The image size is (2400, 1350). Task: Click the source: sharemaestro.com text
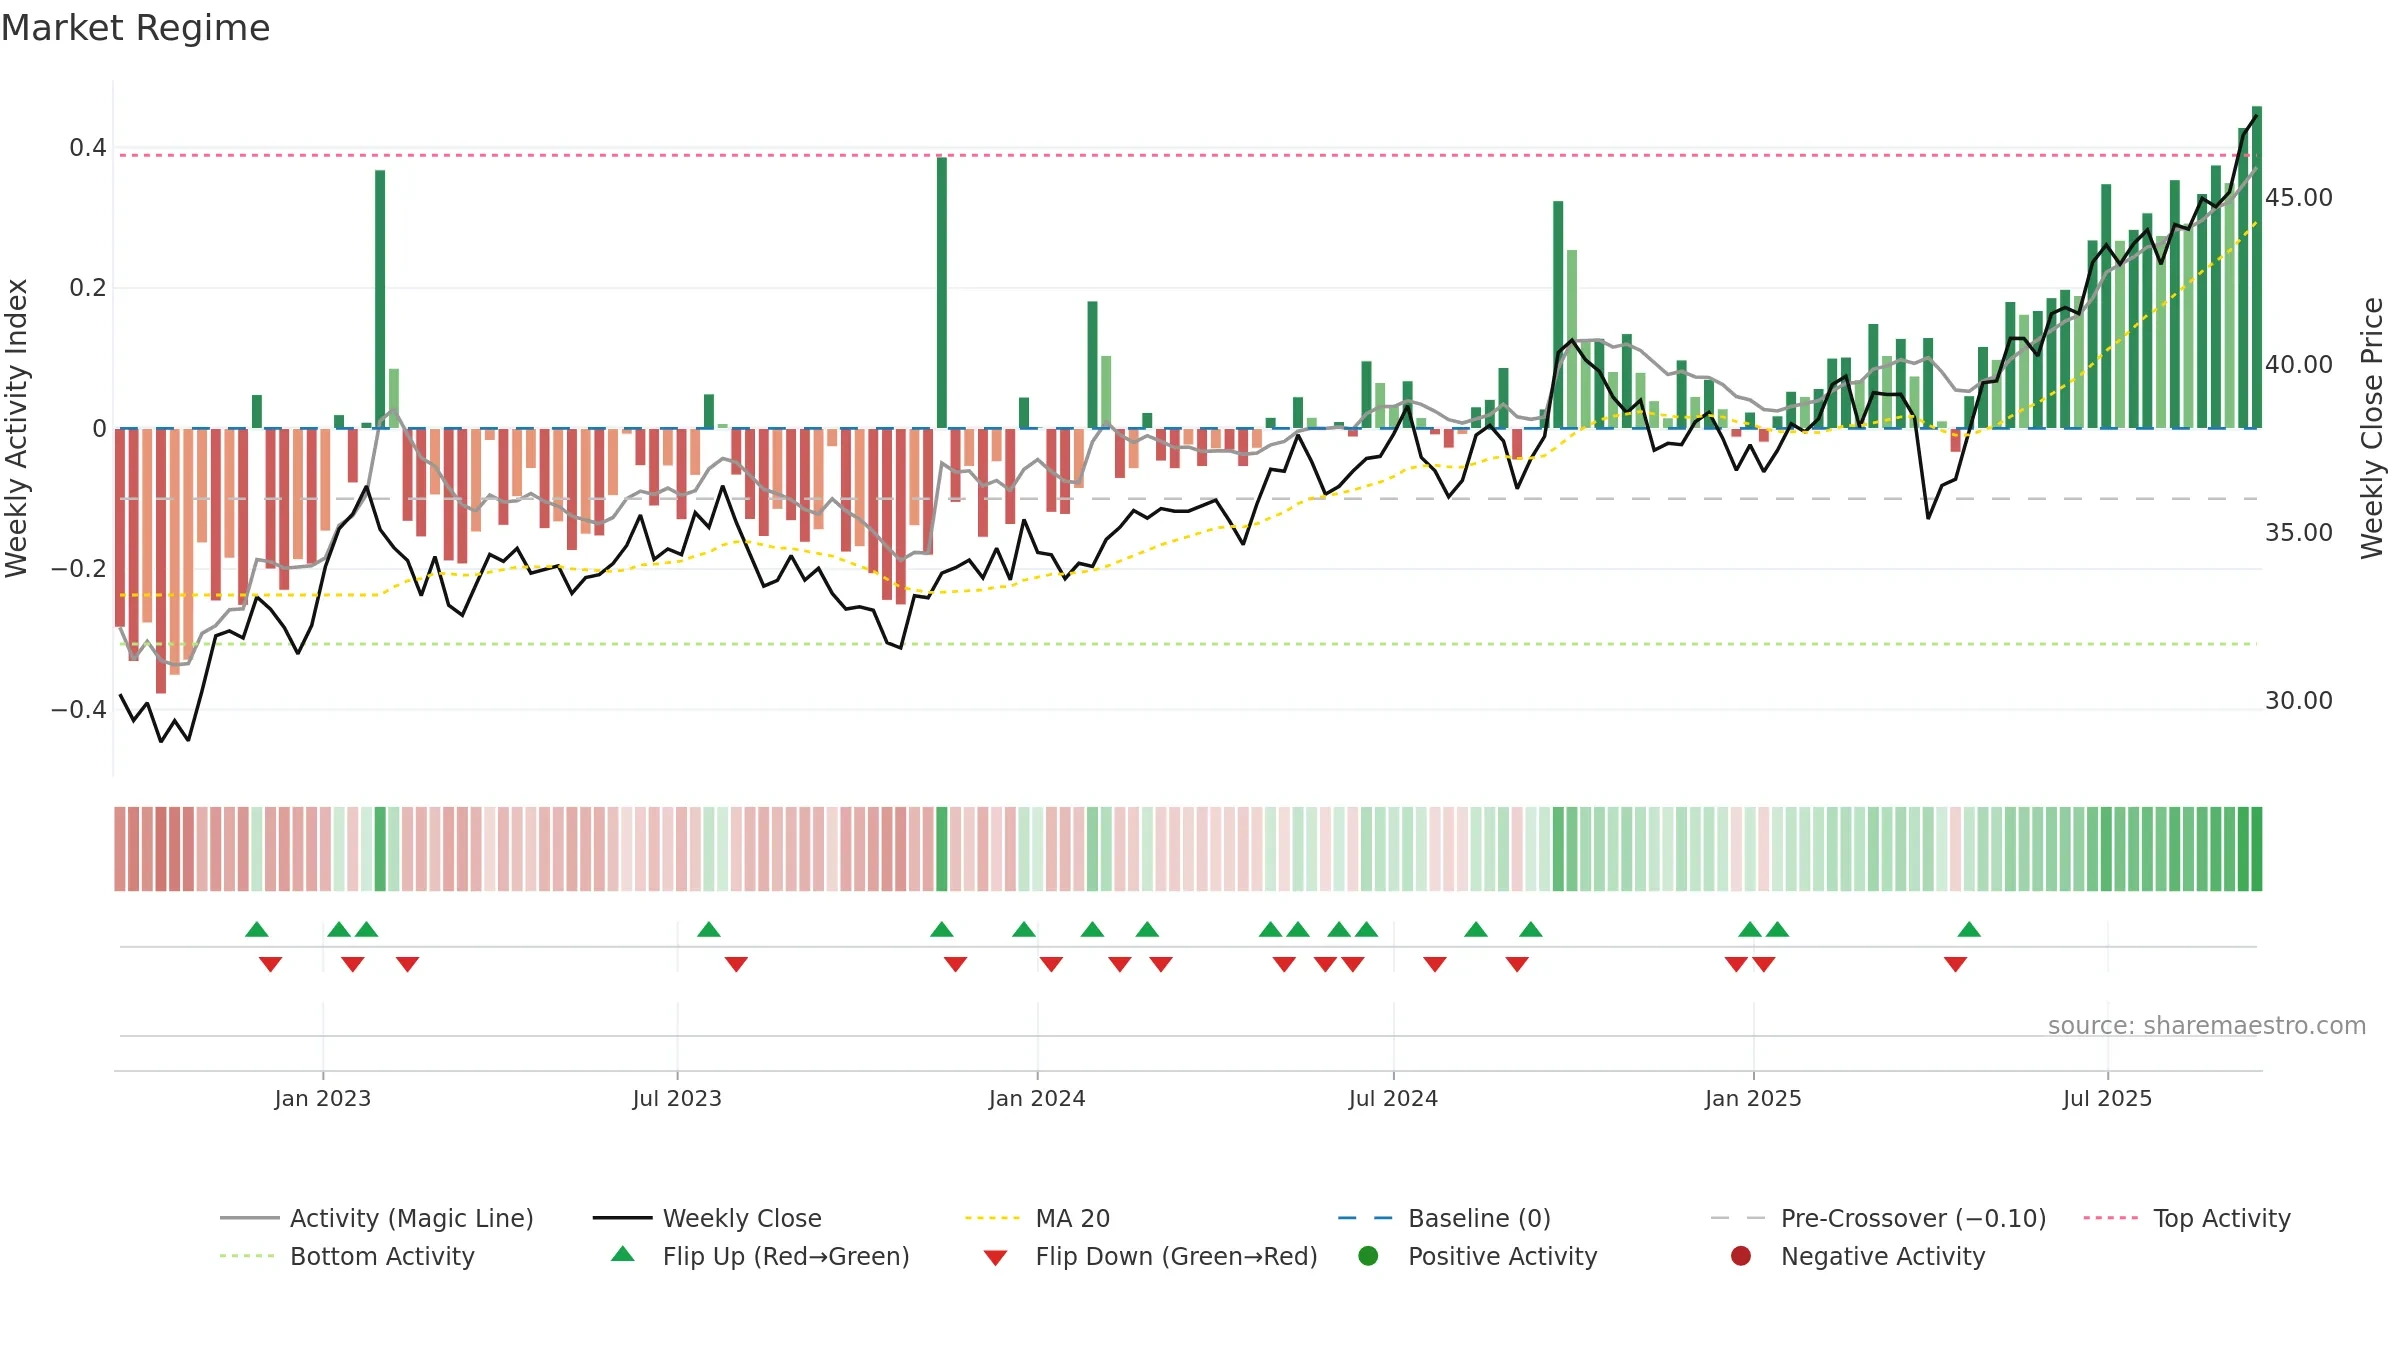click(x=2207, y=1025)
